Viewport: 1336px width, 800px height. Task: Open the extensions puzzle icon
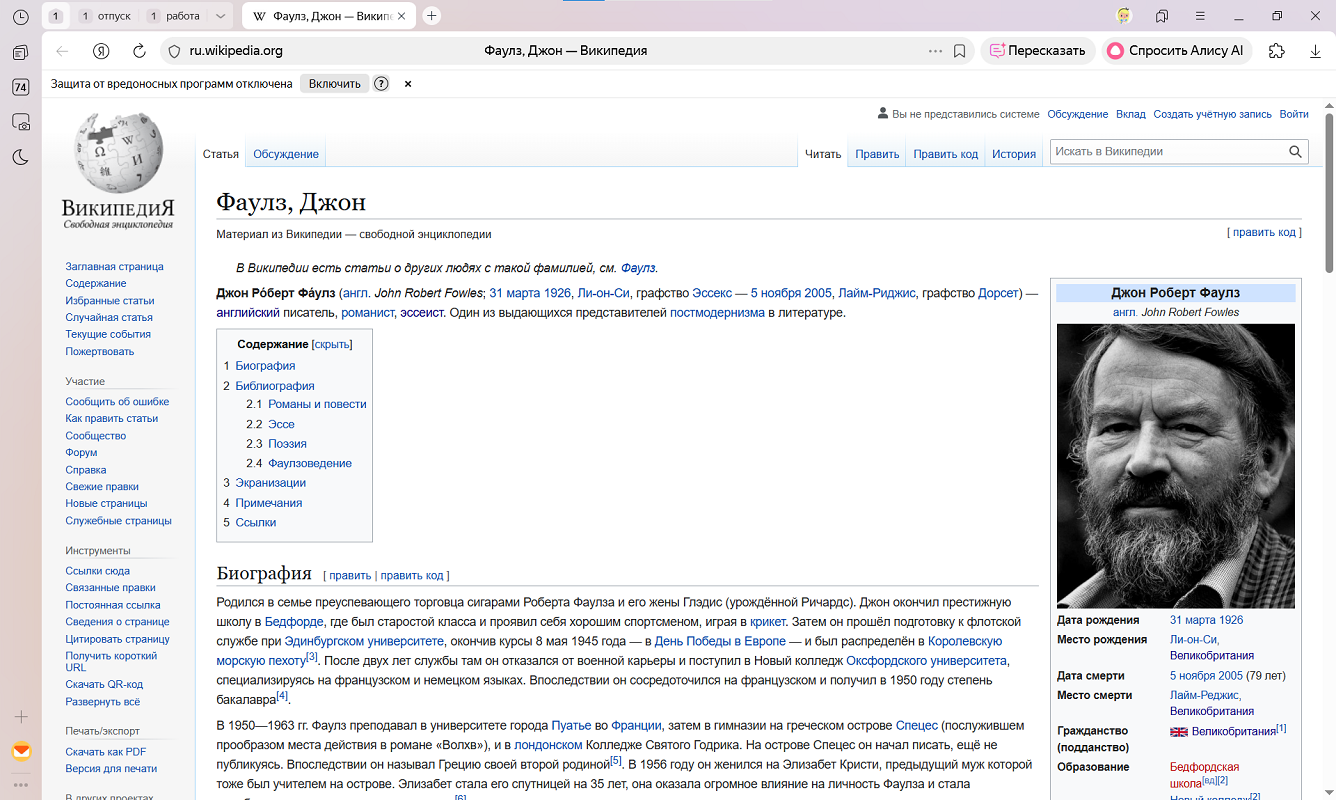click(x=1276, y=51)
